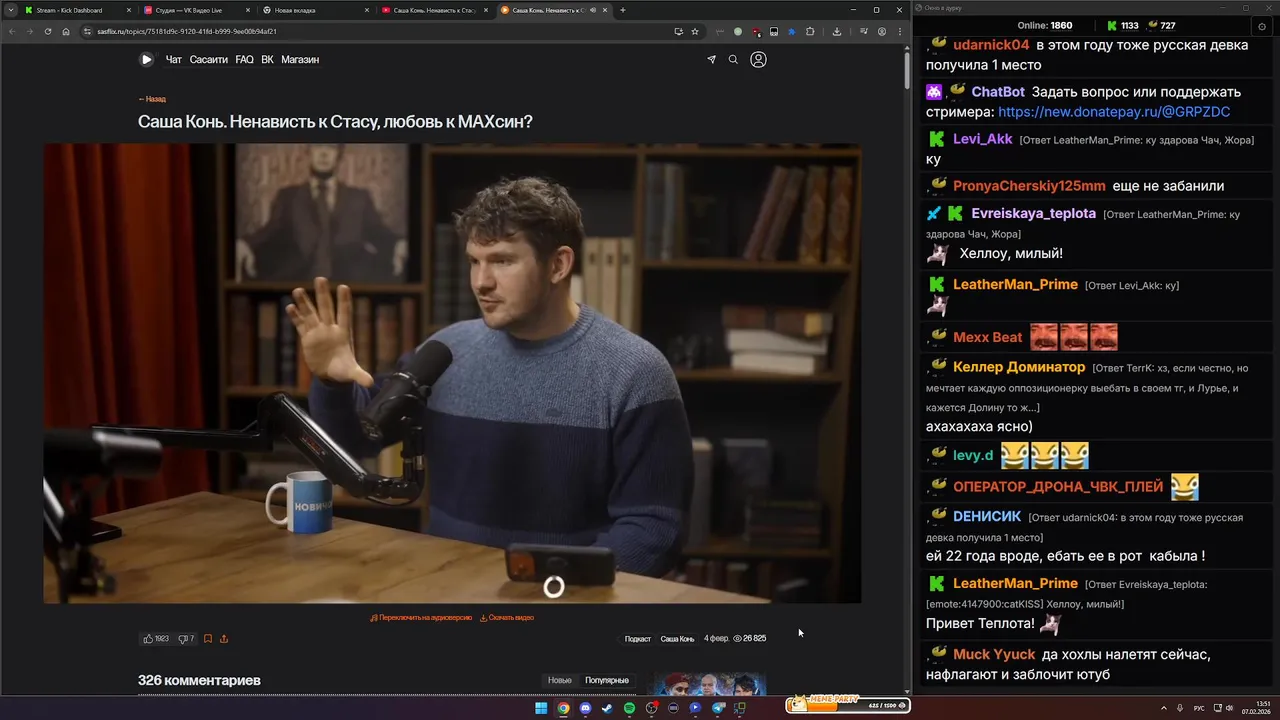Click the browser forward arrow
Viewport: 1280px width, 720px height.
point(30,31)
